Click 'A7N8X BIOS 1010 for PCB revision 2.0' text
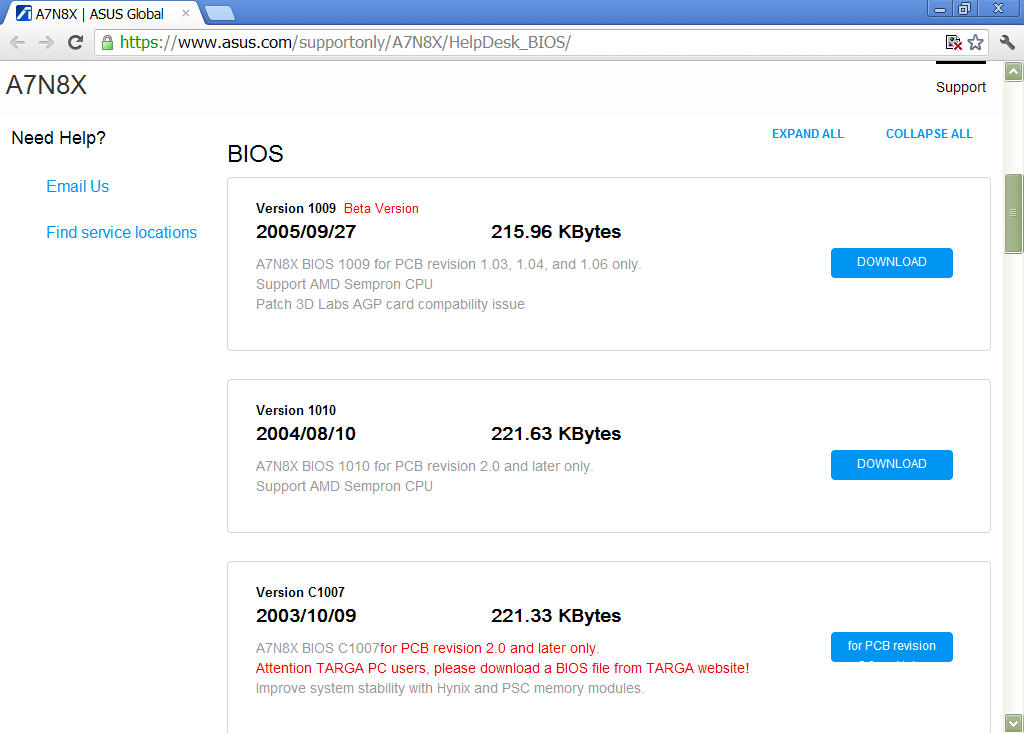Image resolution: width=1024 pixels, height=733 pixels. click(424, 466)
